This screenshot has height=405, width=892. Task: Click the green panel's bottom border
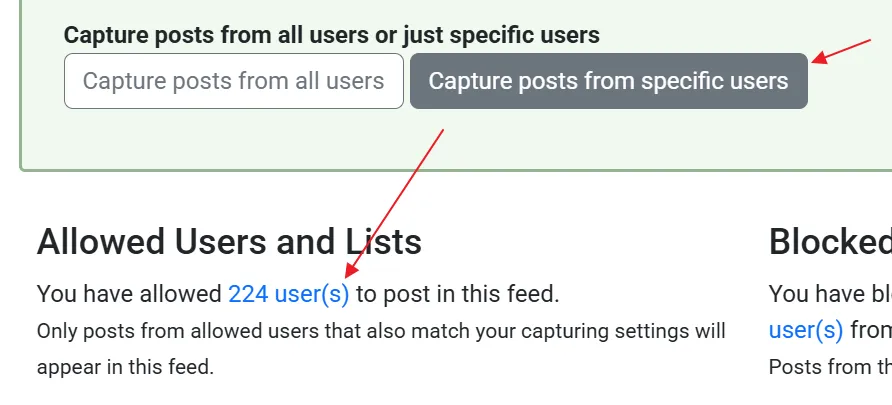click(455, 169)
